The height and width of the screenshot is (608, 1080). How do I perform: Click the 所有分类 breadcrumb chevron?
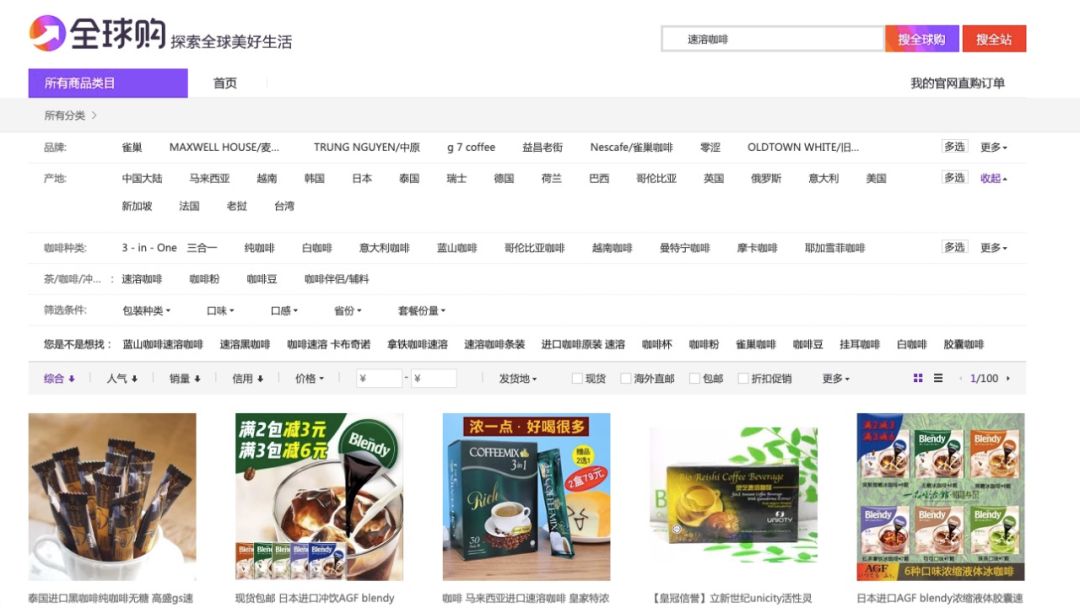(94, 115)
